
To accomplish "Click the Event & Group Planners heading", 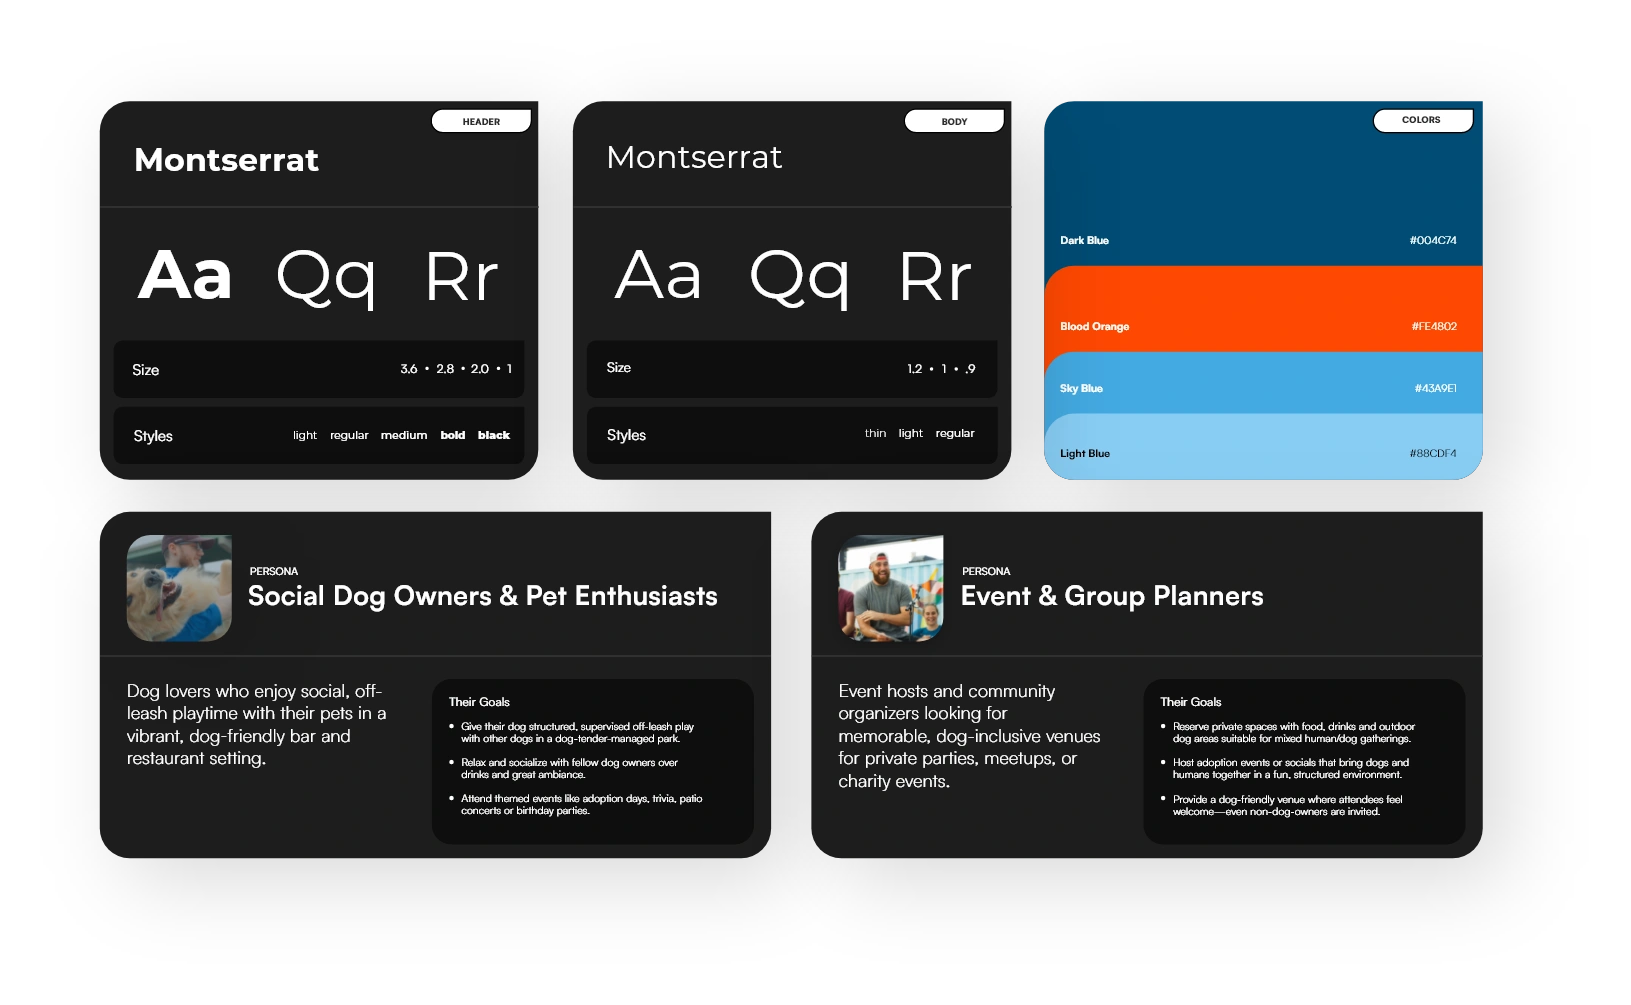I will click(x=1111, y=597).
